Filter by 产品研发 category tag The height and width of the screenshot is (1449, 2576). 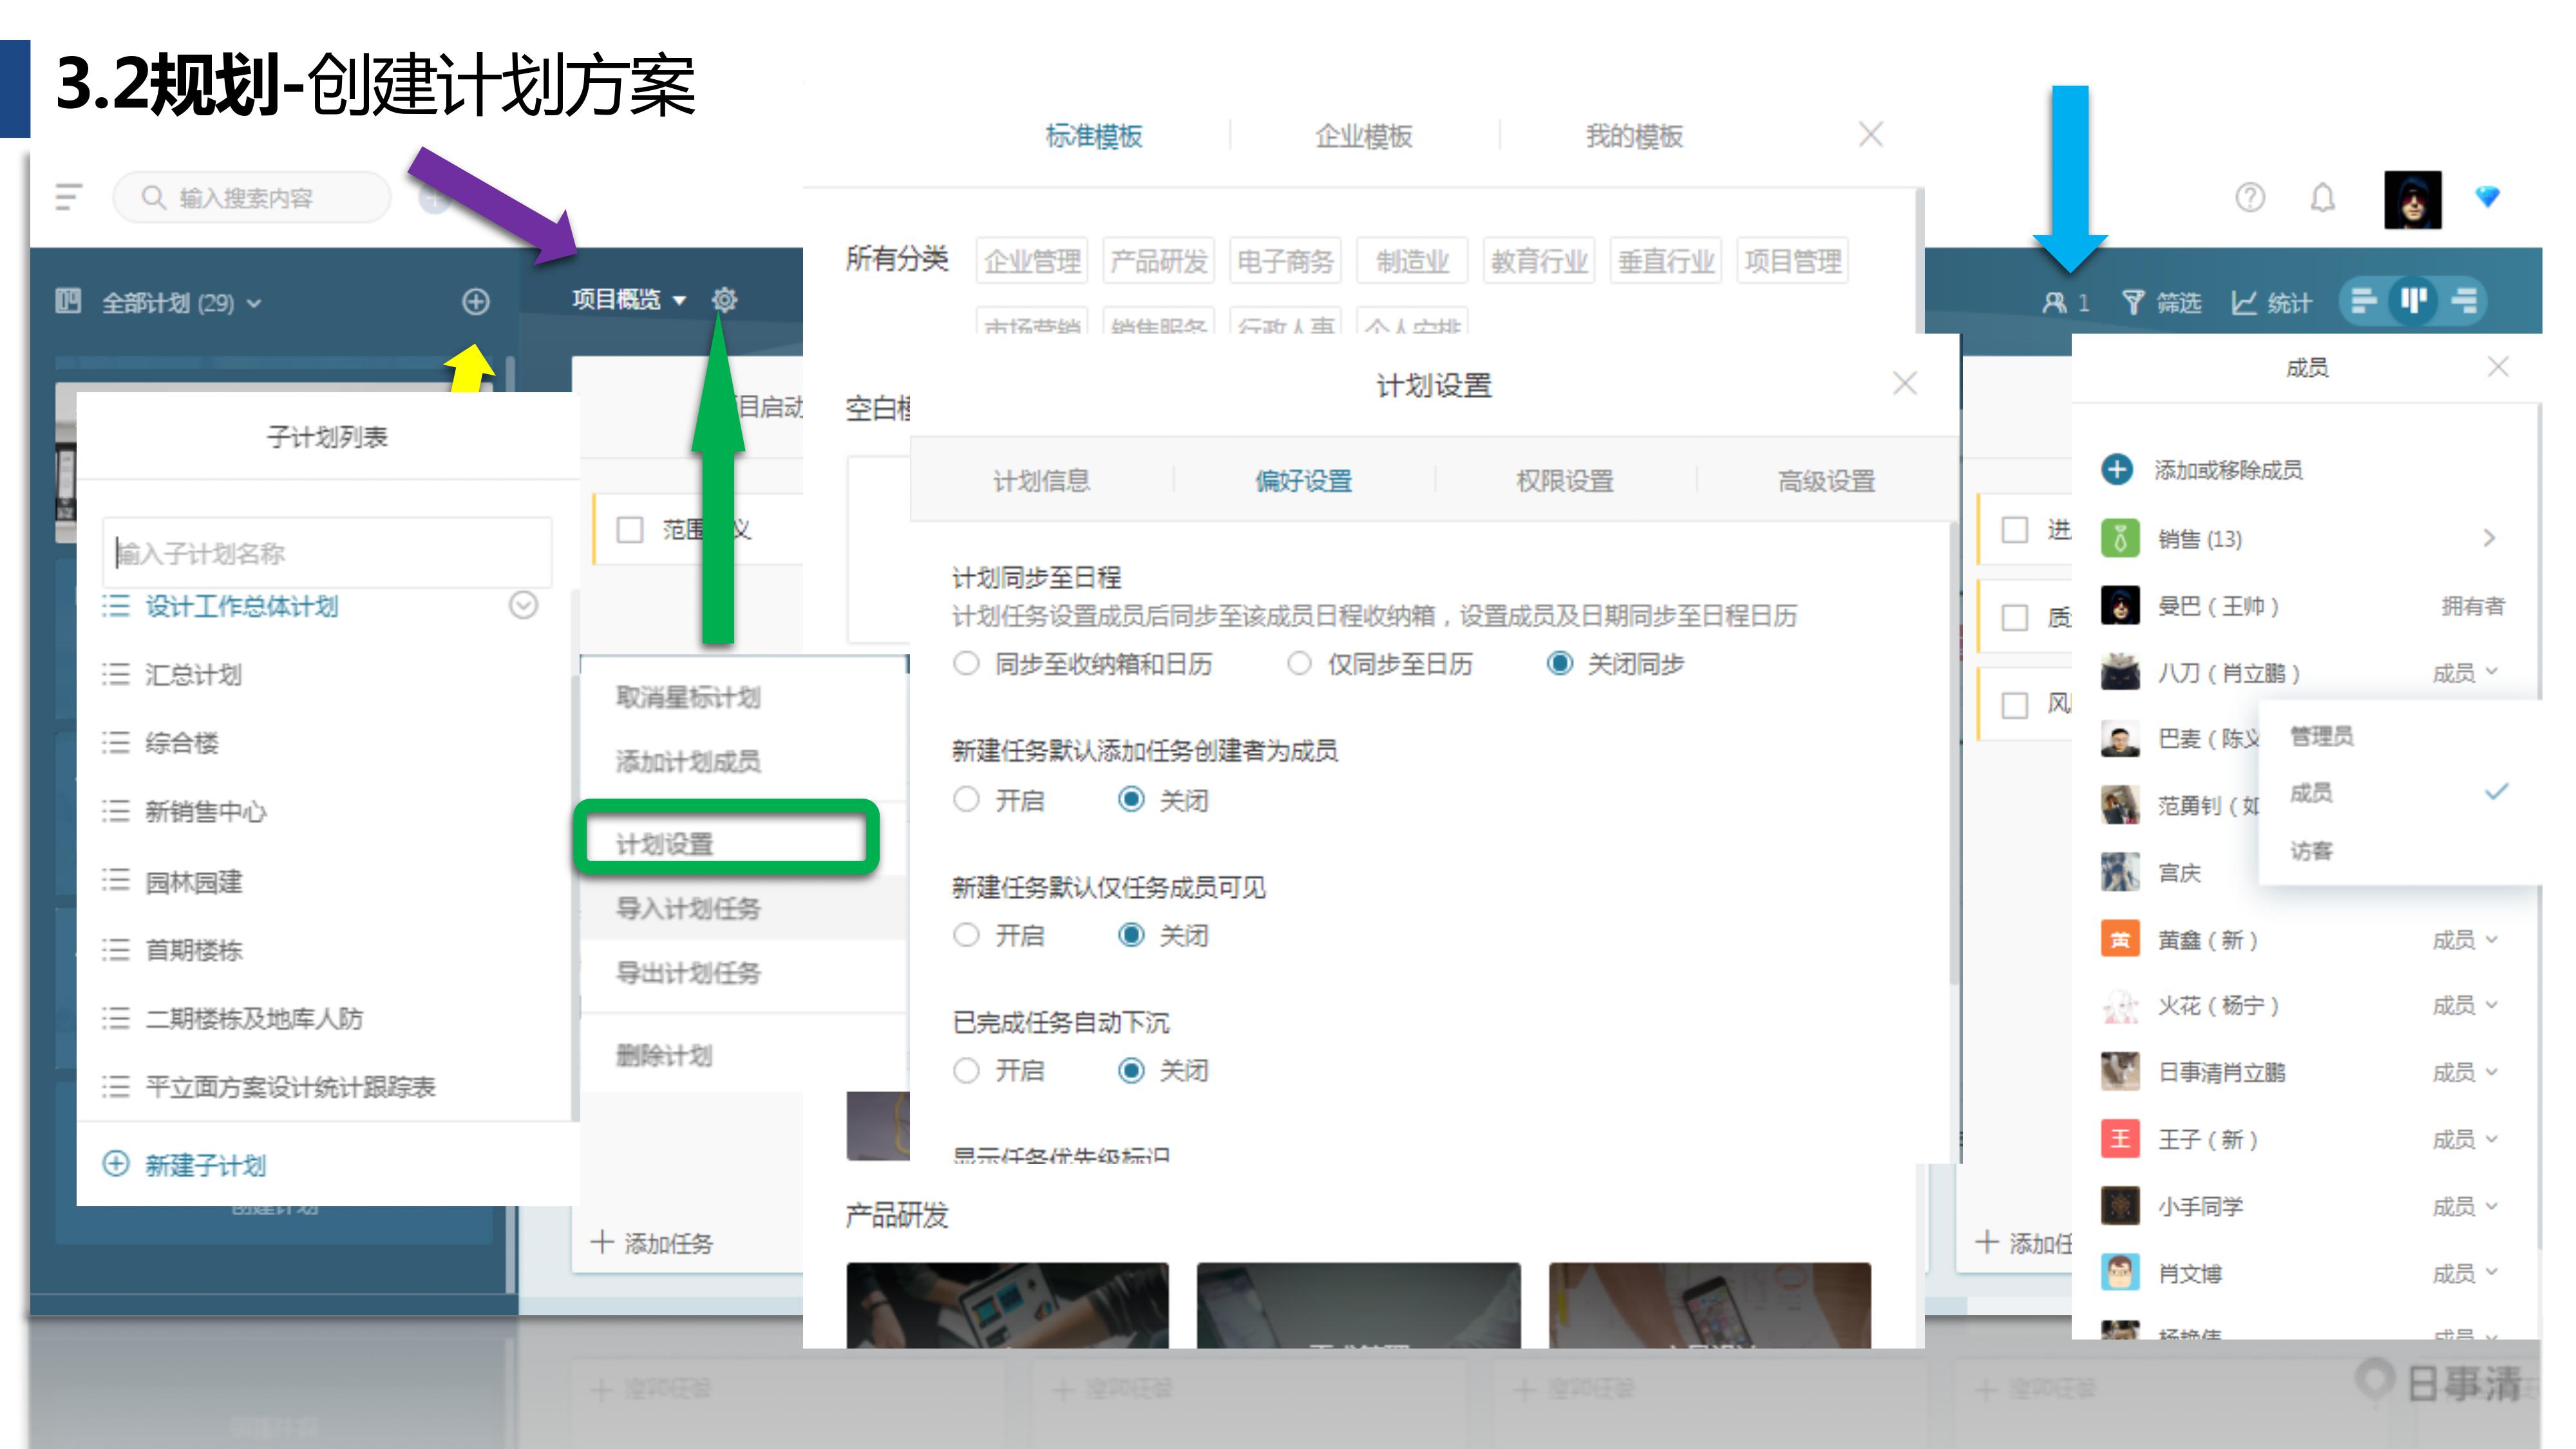click(x=1158, y=261)
